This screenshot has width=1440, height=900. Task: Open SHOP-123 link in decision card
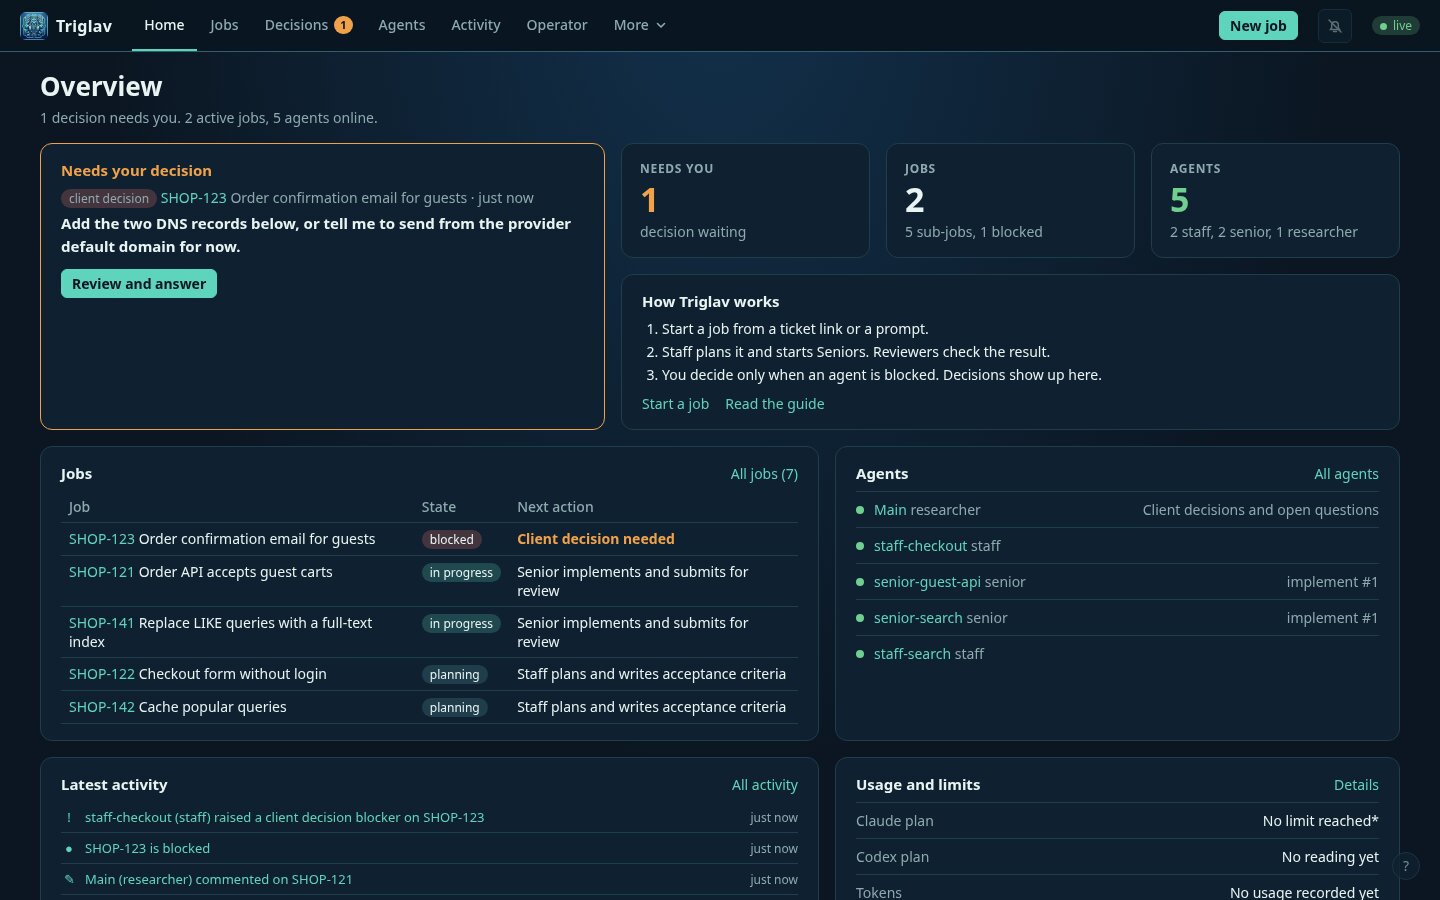193,198
